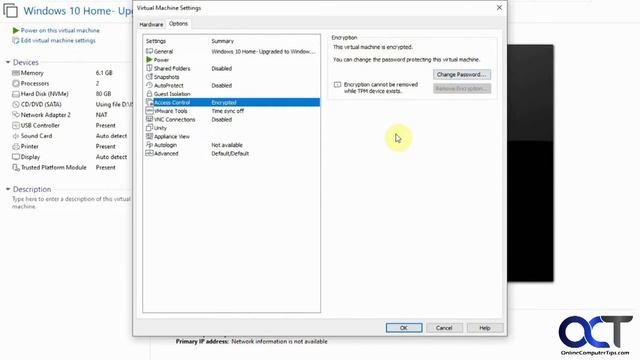Click the TPM encryption info icon
Screen dimensions: 640x360
337,85
